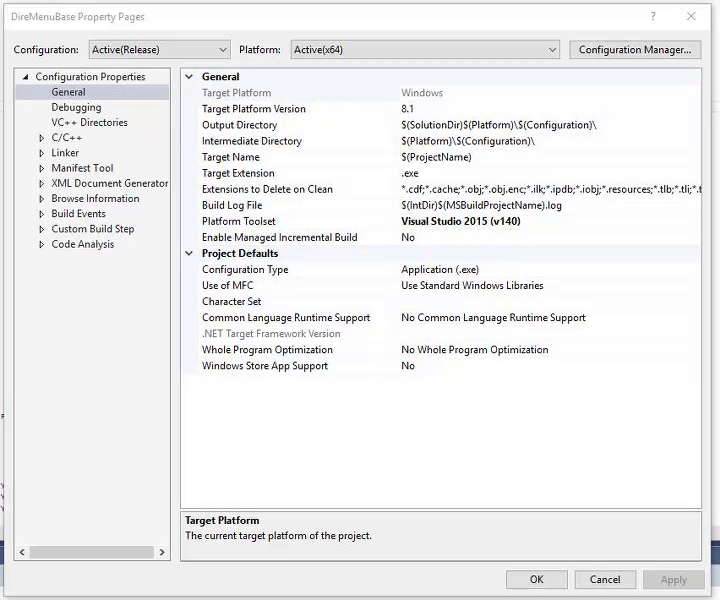Click the Output Directory value field
Screen dimensions: 720x600
point(498,125)
